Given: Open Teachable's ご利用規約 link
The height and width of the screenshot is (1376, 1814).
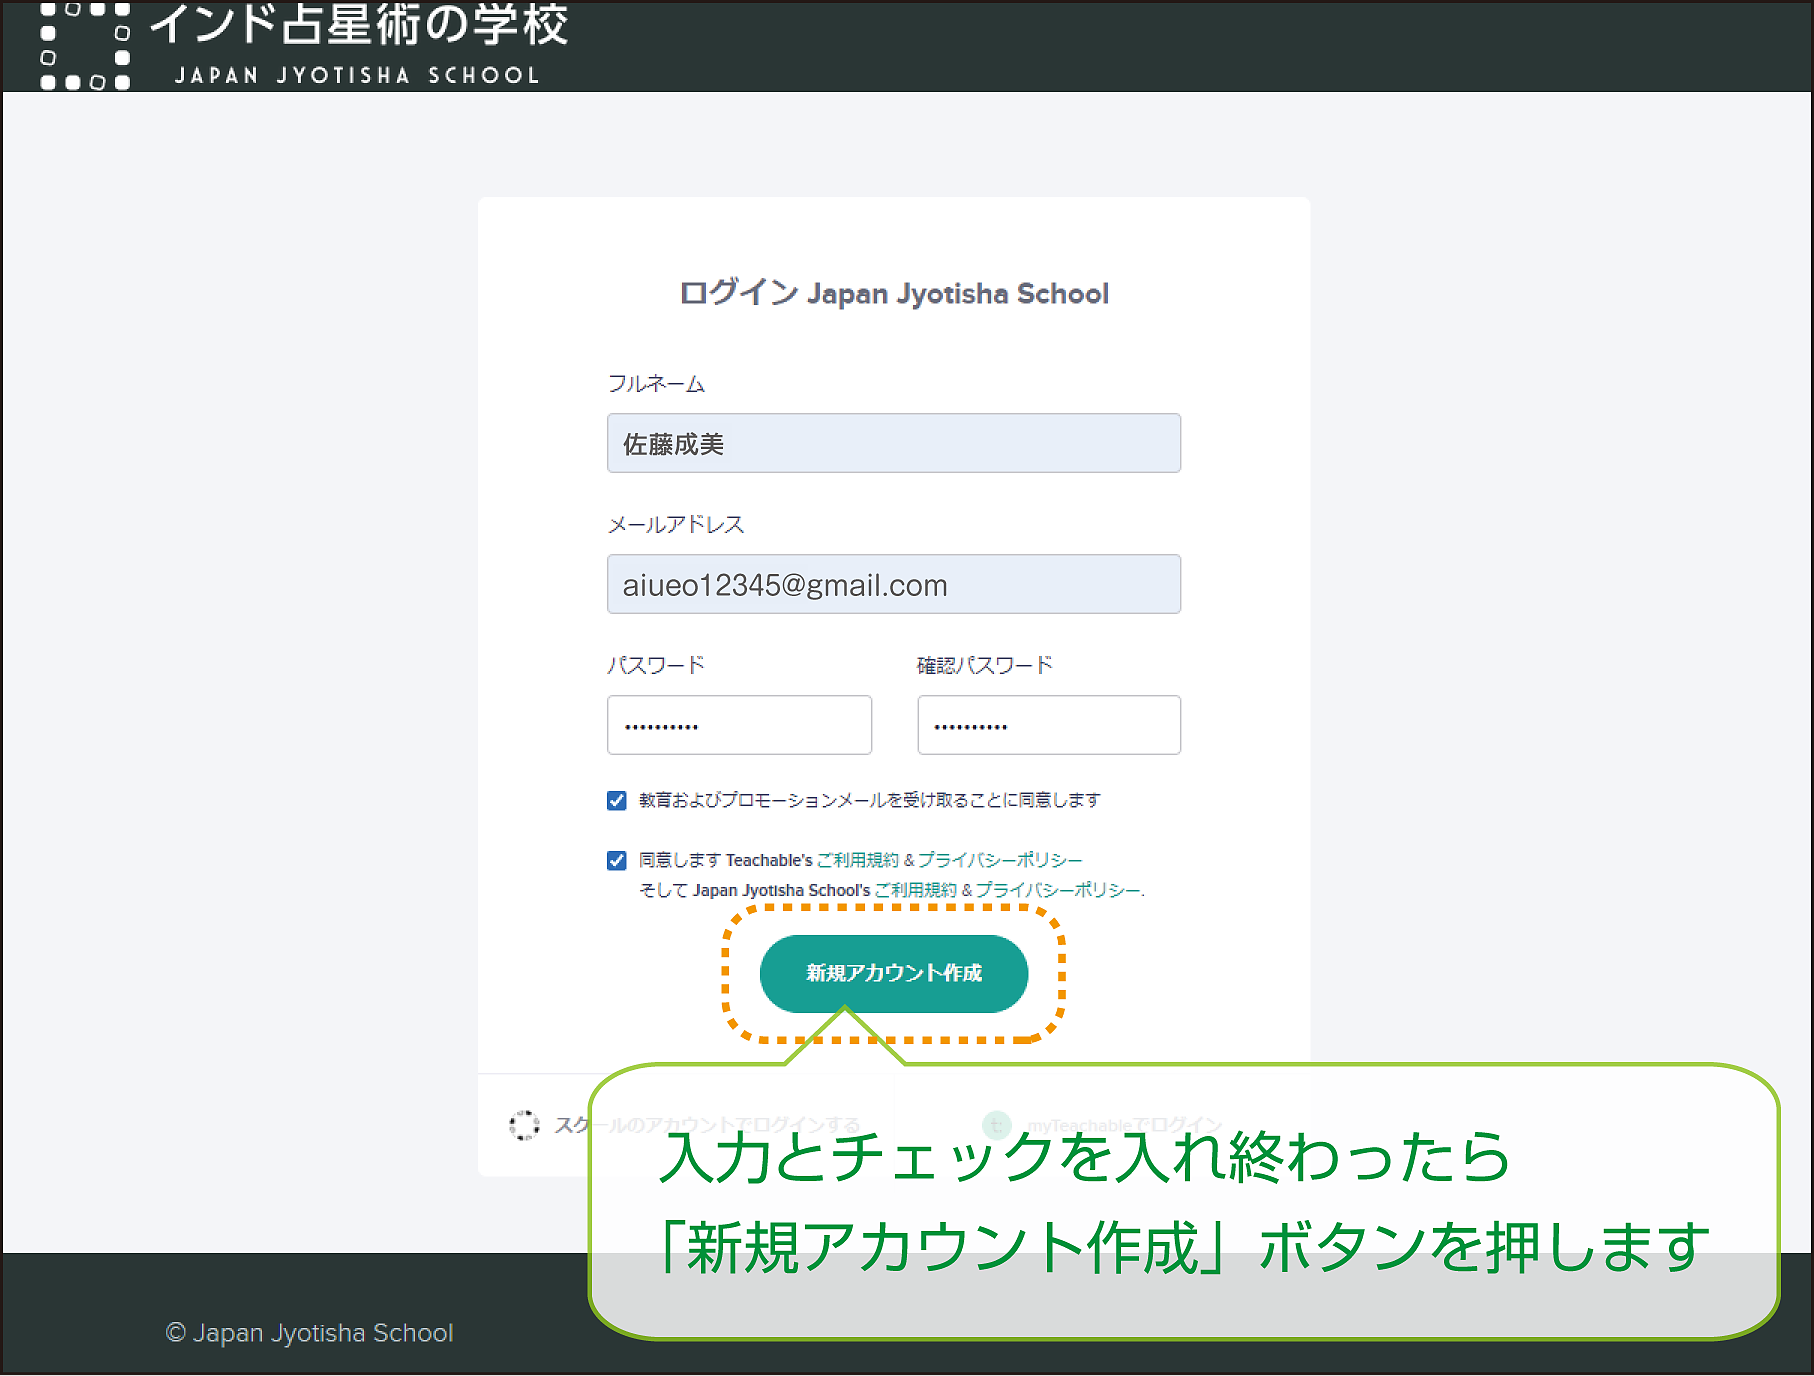Looking at the screenshot, I should coord(858,860).
